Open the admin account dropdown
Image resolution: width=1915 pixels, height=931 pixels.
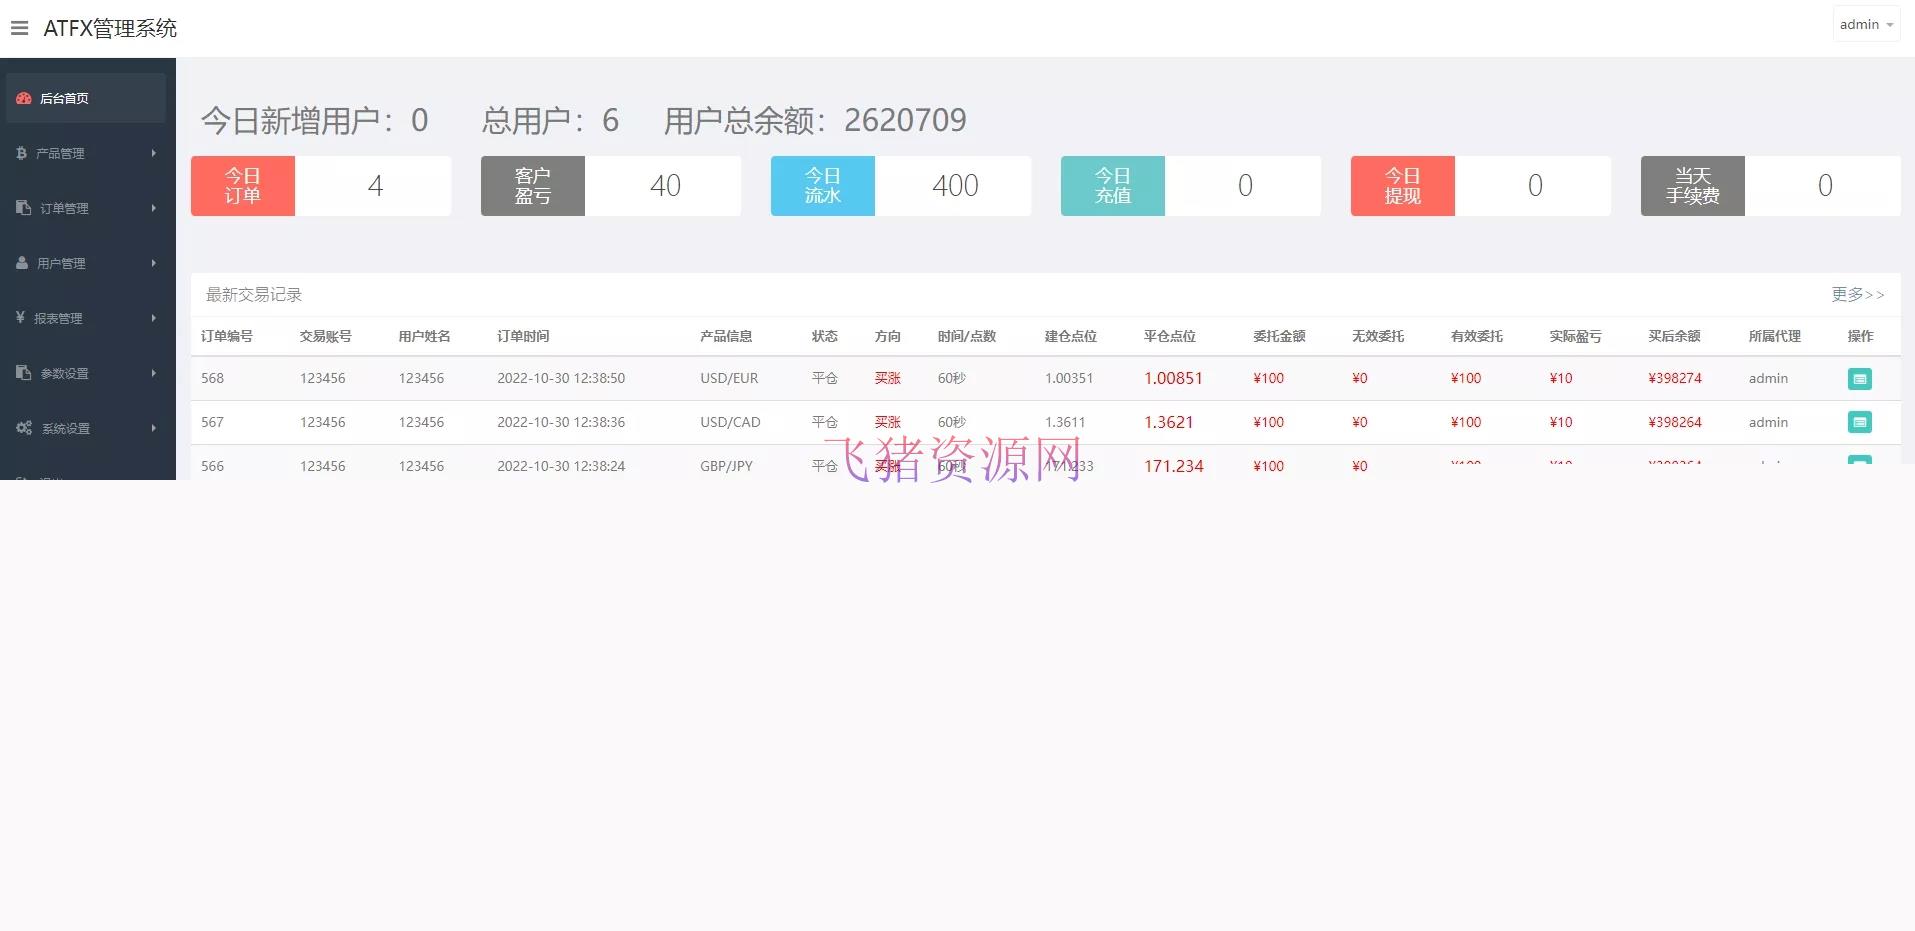coord(1864,23)
